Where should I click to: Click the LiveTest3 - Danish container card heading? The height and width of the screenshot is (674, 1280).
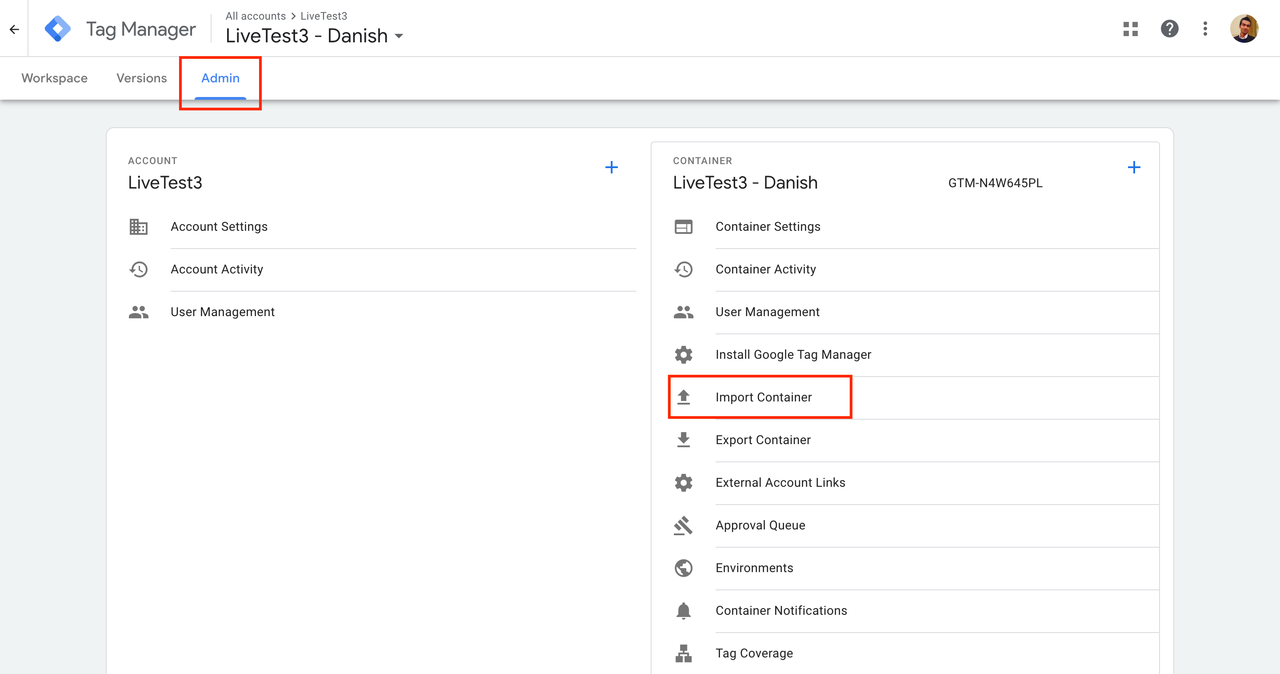pos(745,183)
